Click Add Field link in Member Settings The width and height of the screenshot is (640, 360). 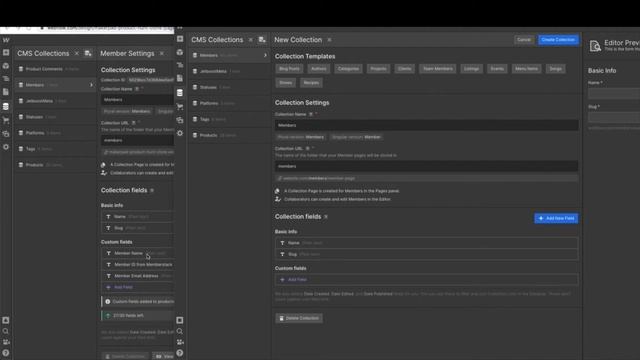[138, 287]
